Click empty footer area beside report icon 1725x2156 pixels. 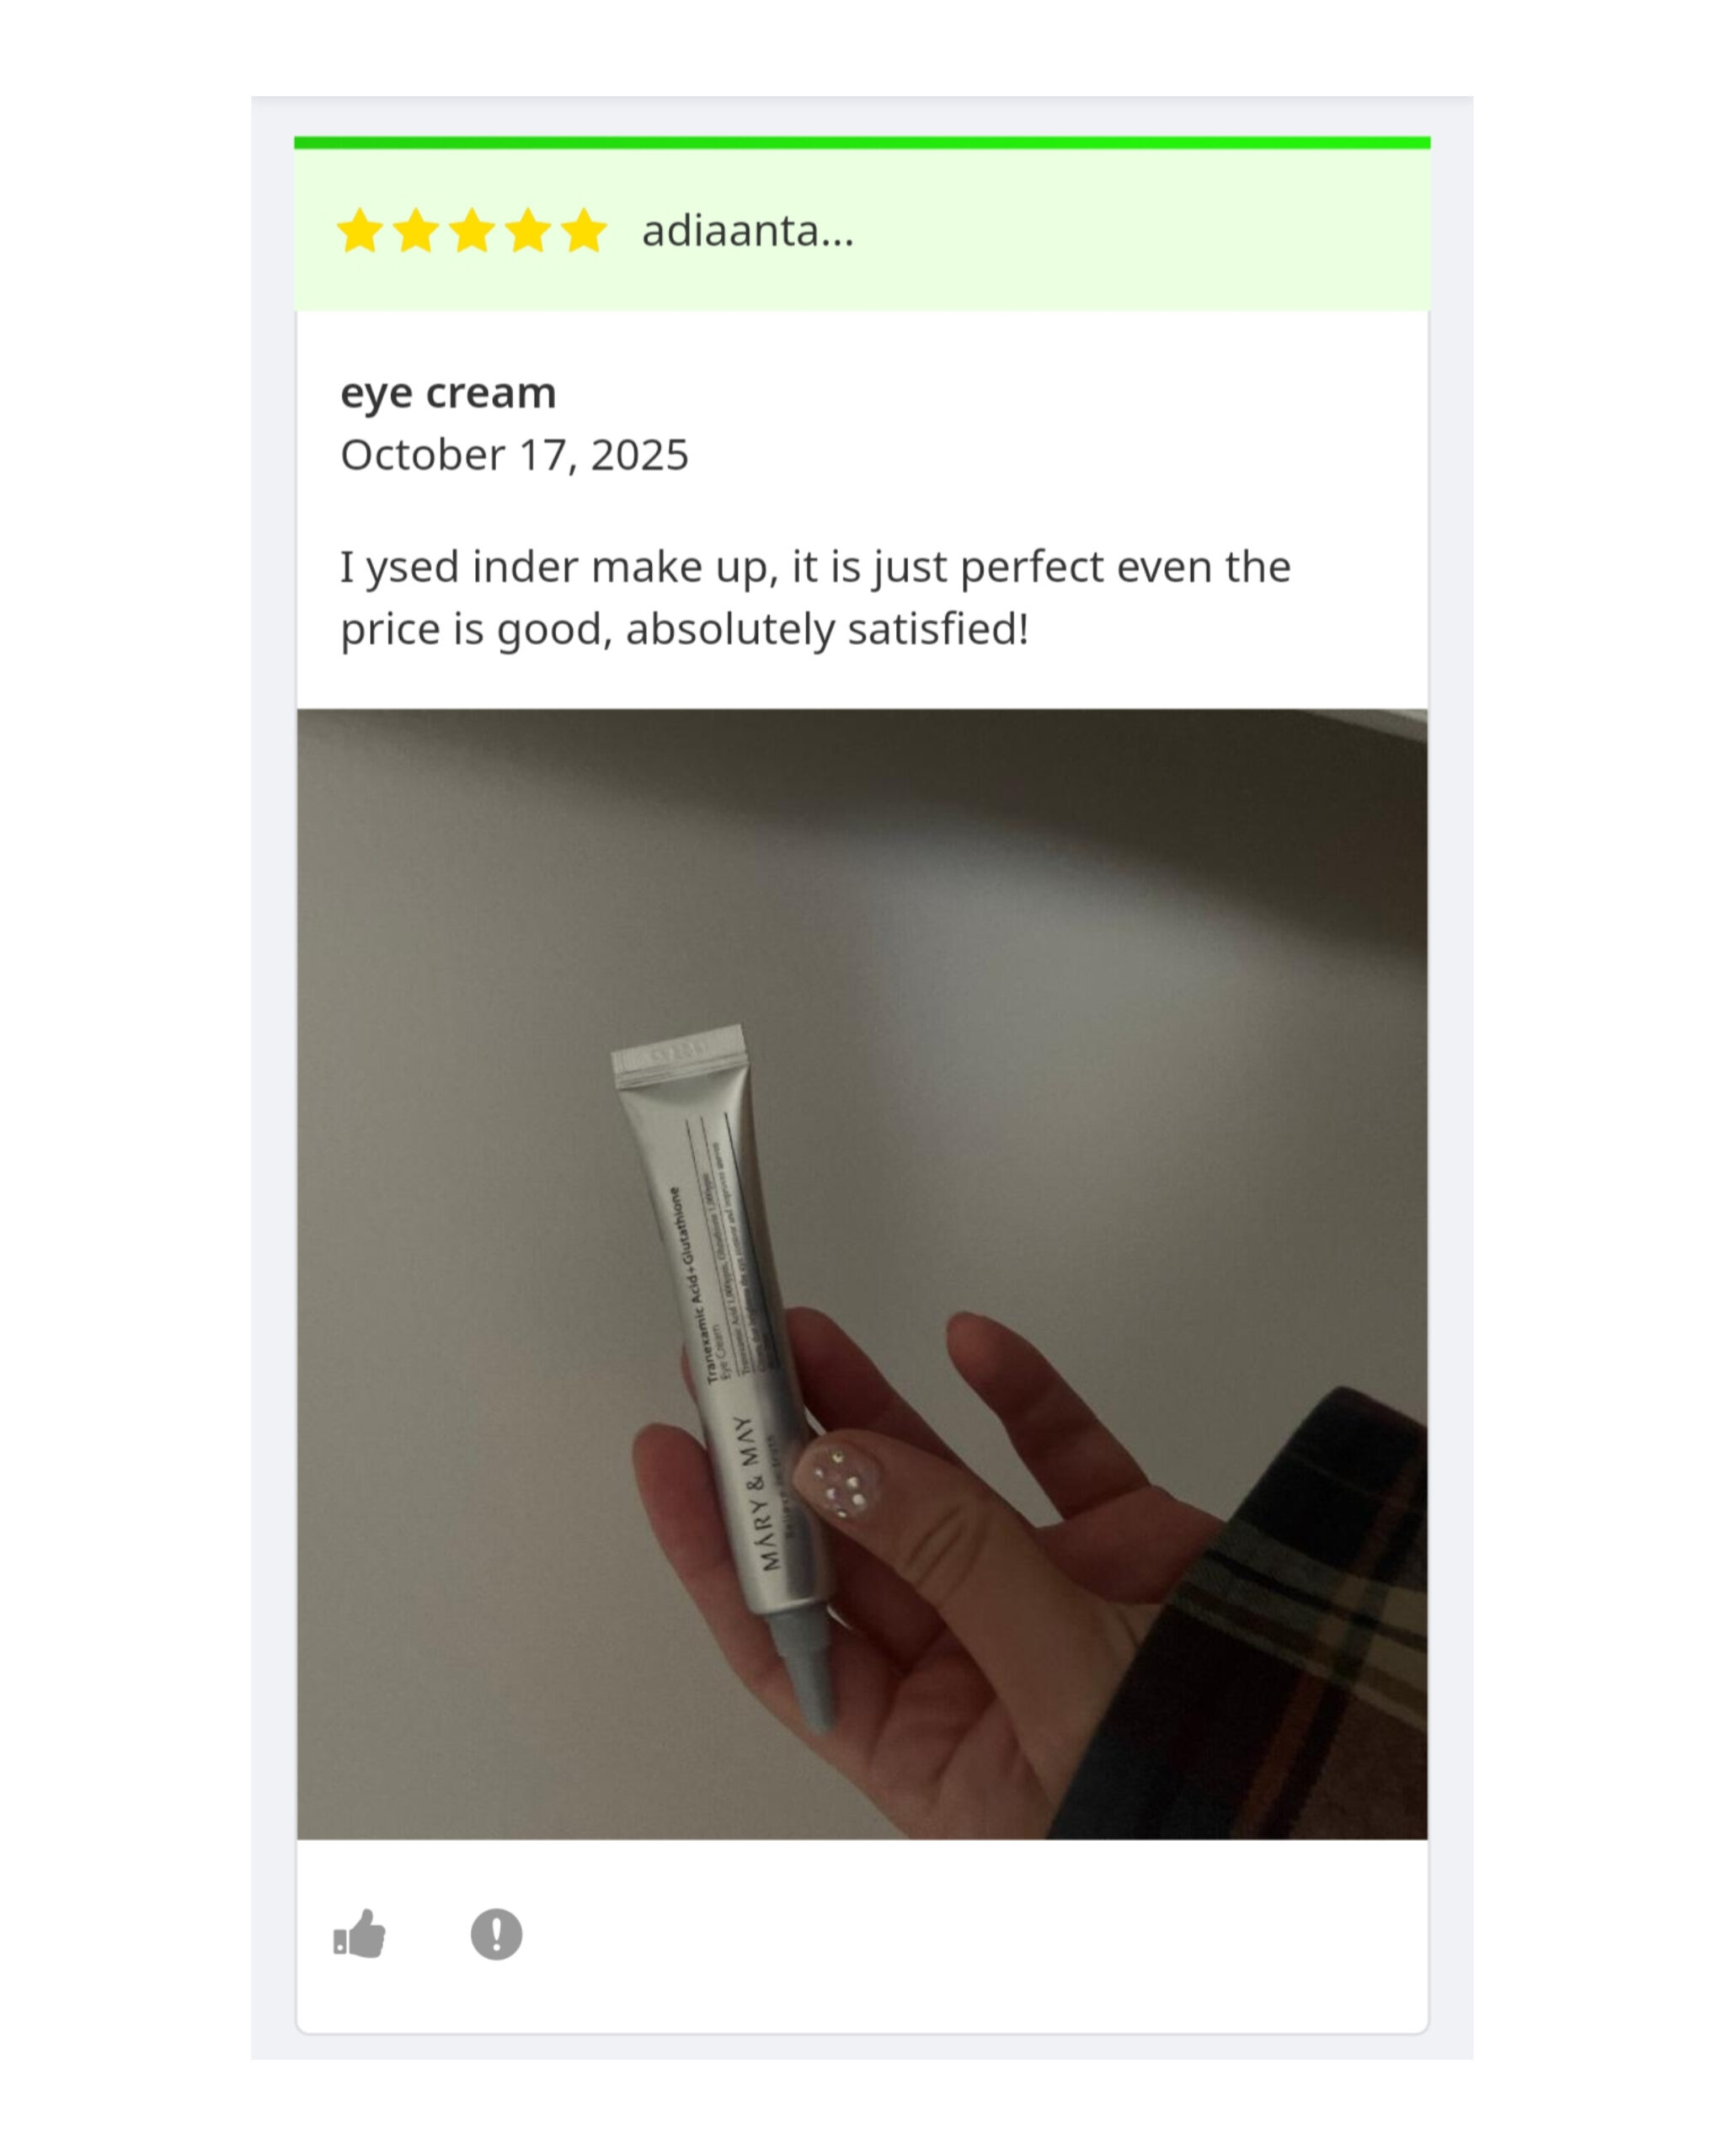point(975,1934)
